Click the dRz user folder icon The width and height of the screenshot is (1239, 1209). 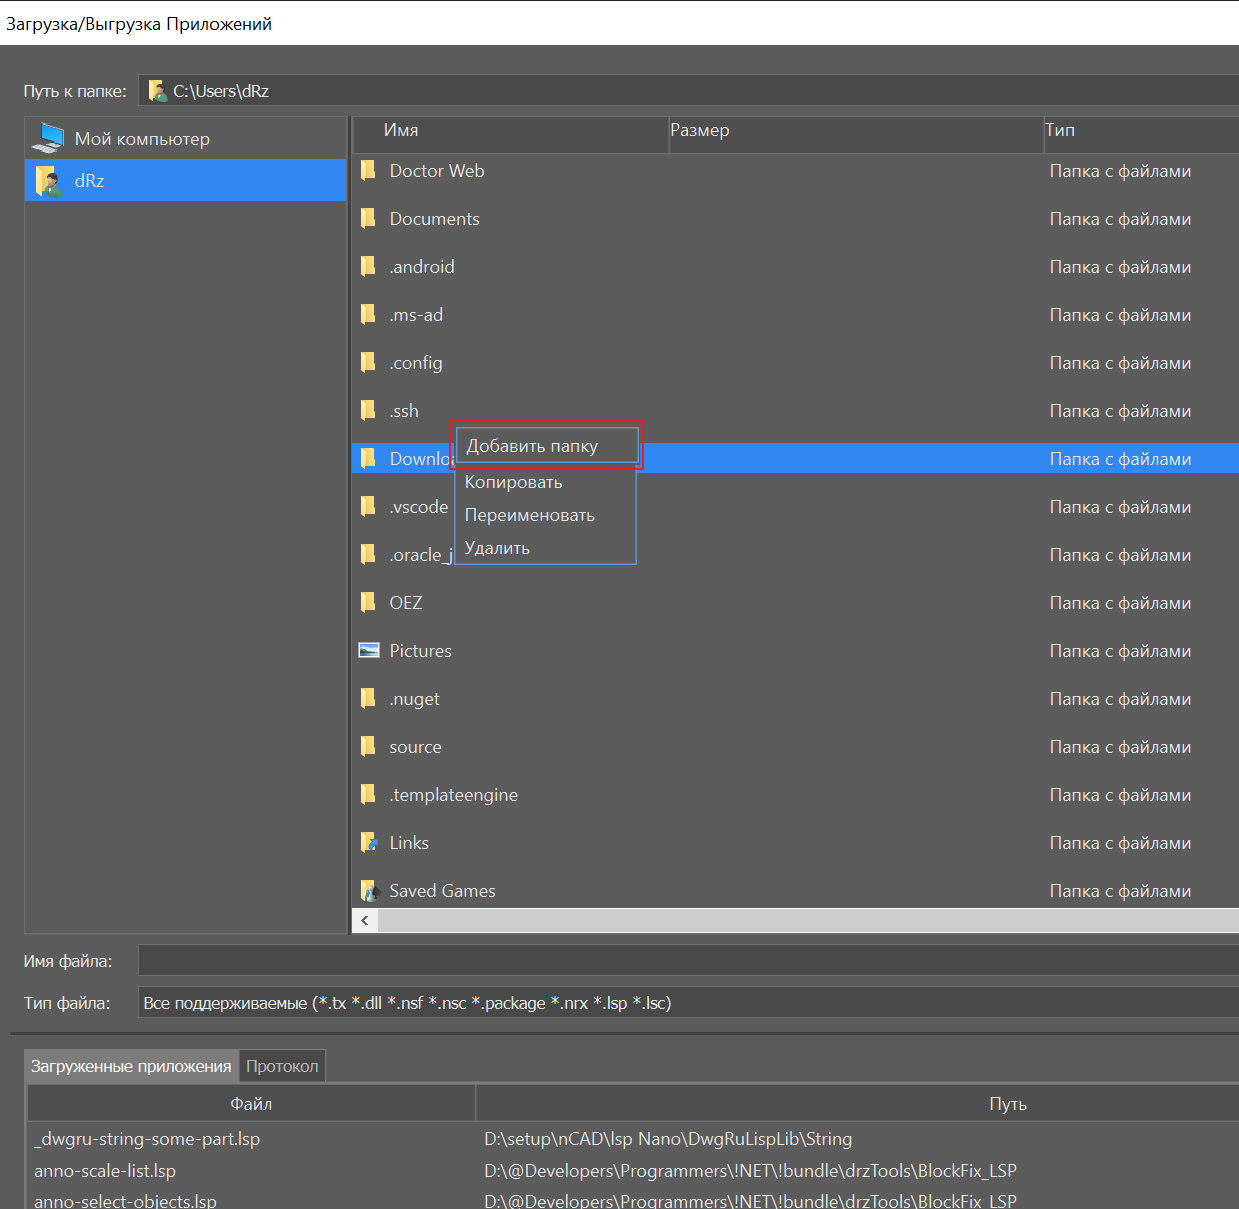[48, 181]
